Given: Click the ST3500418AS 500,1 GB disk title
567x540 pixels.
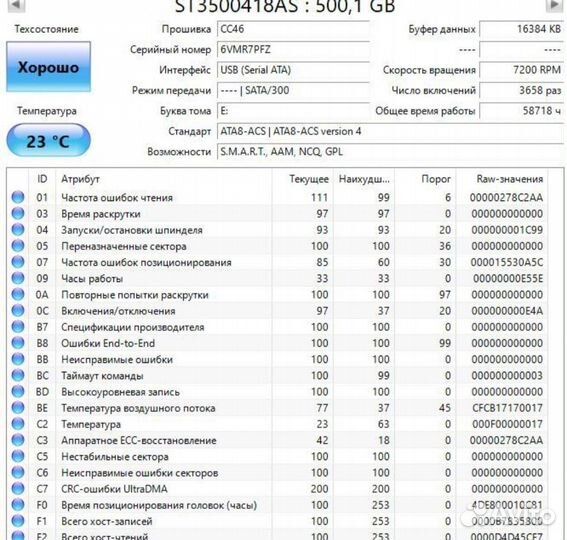Looking at the screenshot, I should click(x=285, y=7).
